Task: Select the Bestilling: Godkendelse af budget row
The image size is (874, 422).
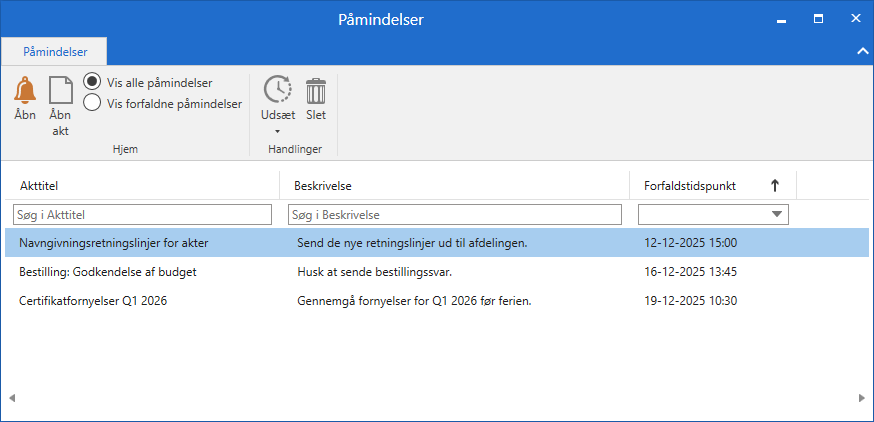Action: [437, 272]
